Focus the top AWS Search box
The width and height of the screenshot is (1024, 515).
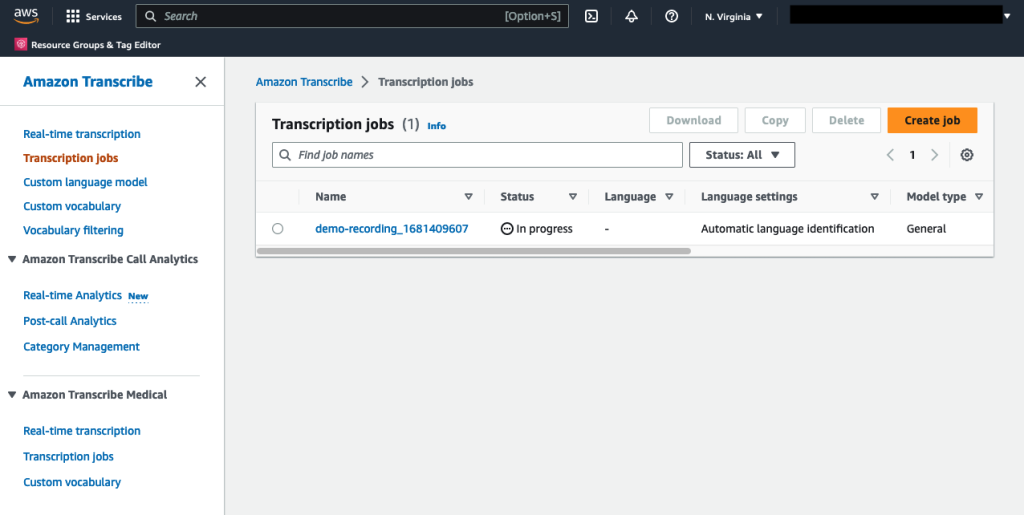(x=352, y=16)
